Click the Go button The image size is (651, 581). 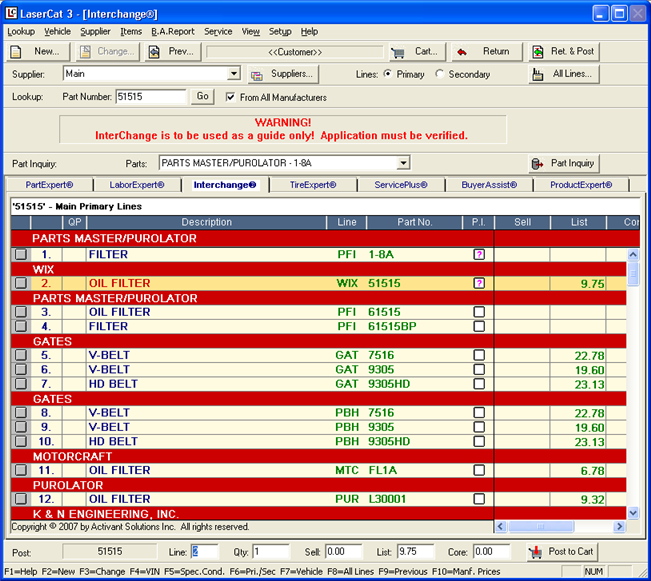point(203,97)
